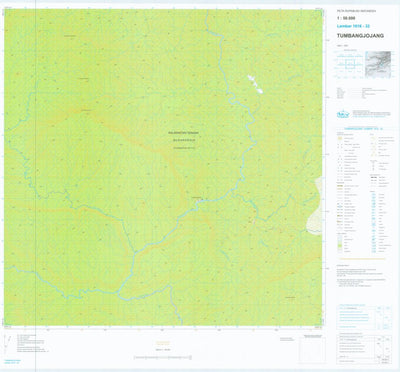The width and height of the screenshot is (400, 372).
Task: Click the 1 : 50.000 scale text
Action: (x=346, y=18)
